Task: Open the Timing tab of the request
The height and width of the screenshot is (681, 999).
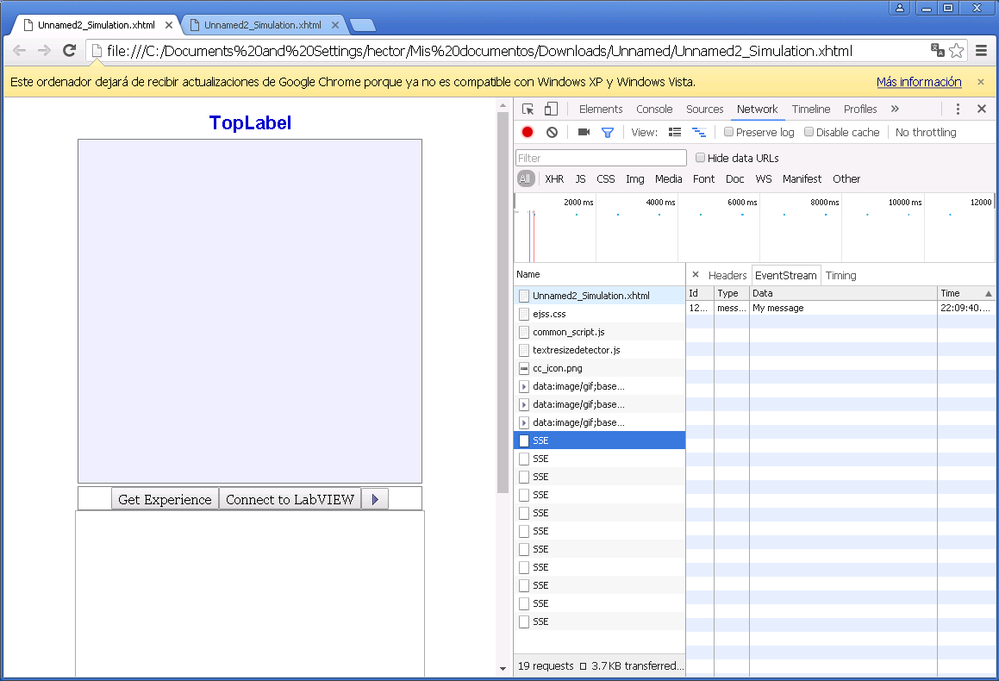Action: [841, 275]
